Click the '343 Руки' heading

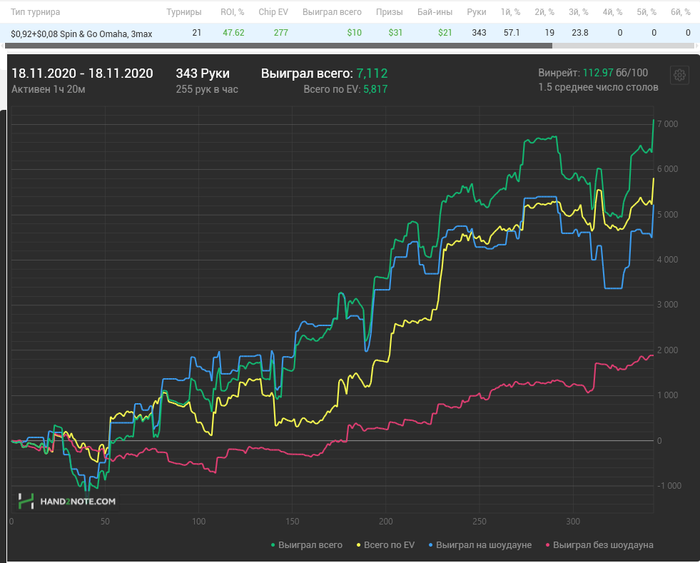203,74
